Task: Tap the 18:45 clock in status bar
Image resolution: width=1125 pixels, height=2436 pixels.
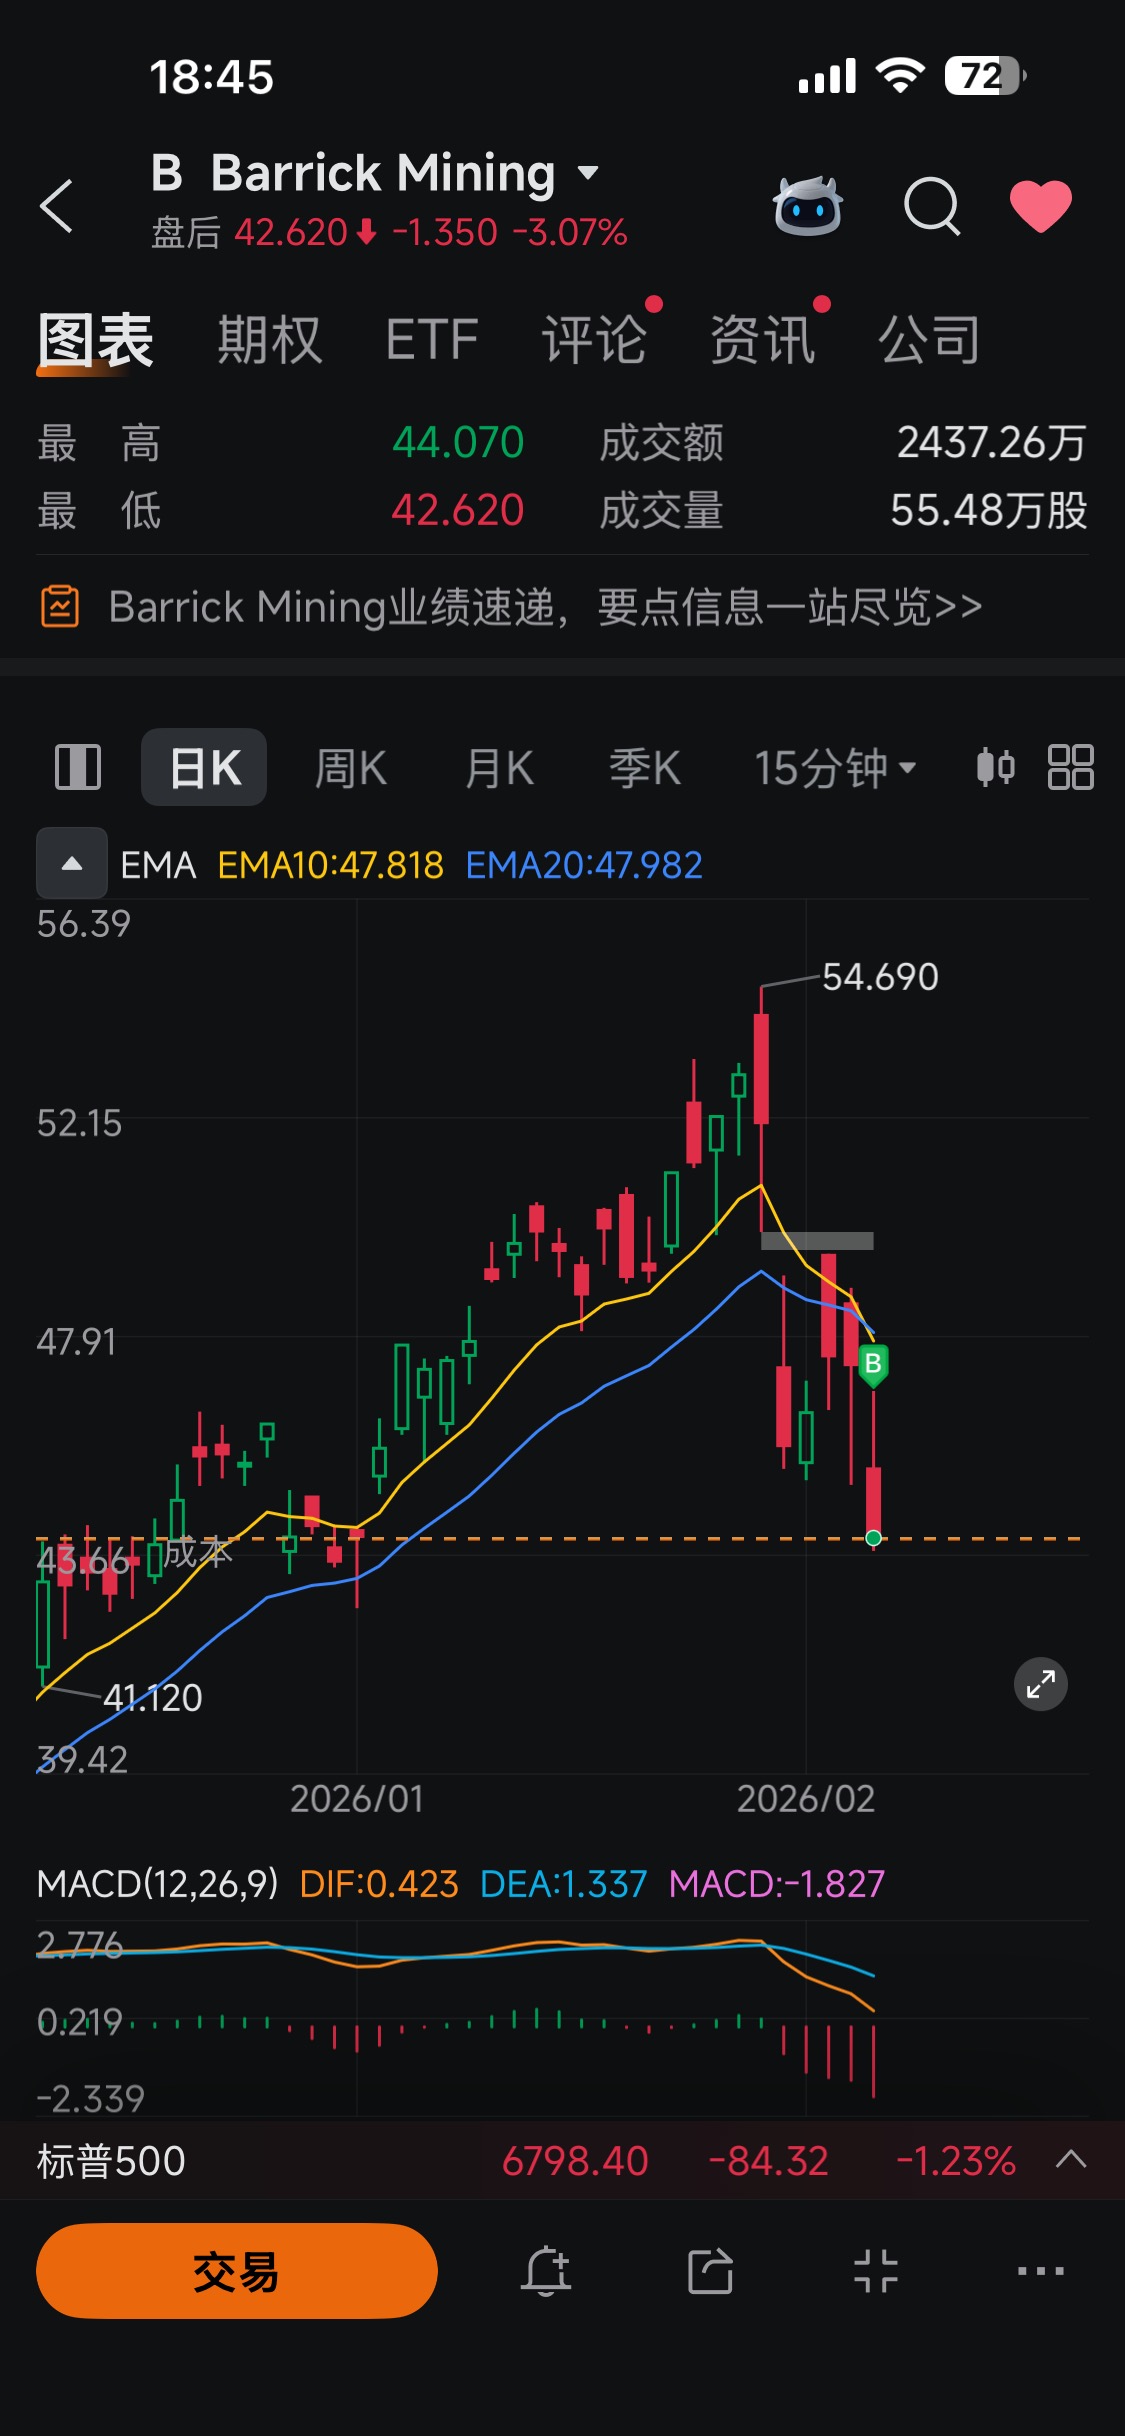Action: 211,77
